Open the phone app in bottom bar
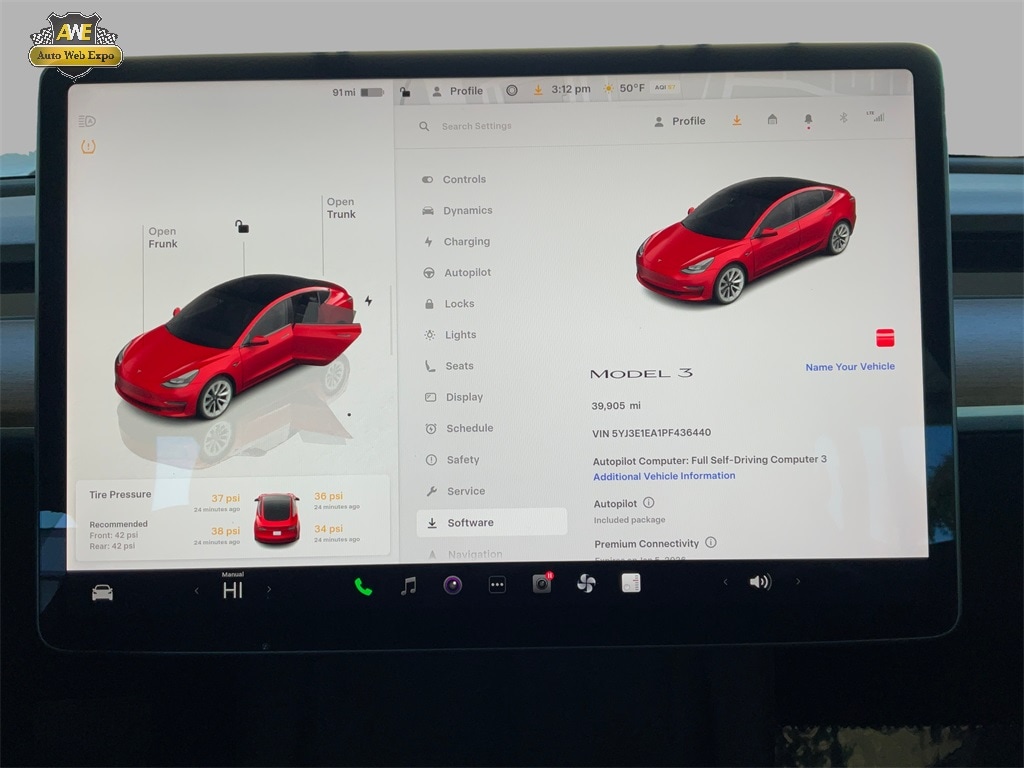 (363, 586)
